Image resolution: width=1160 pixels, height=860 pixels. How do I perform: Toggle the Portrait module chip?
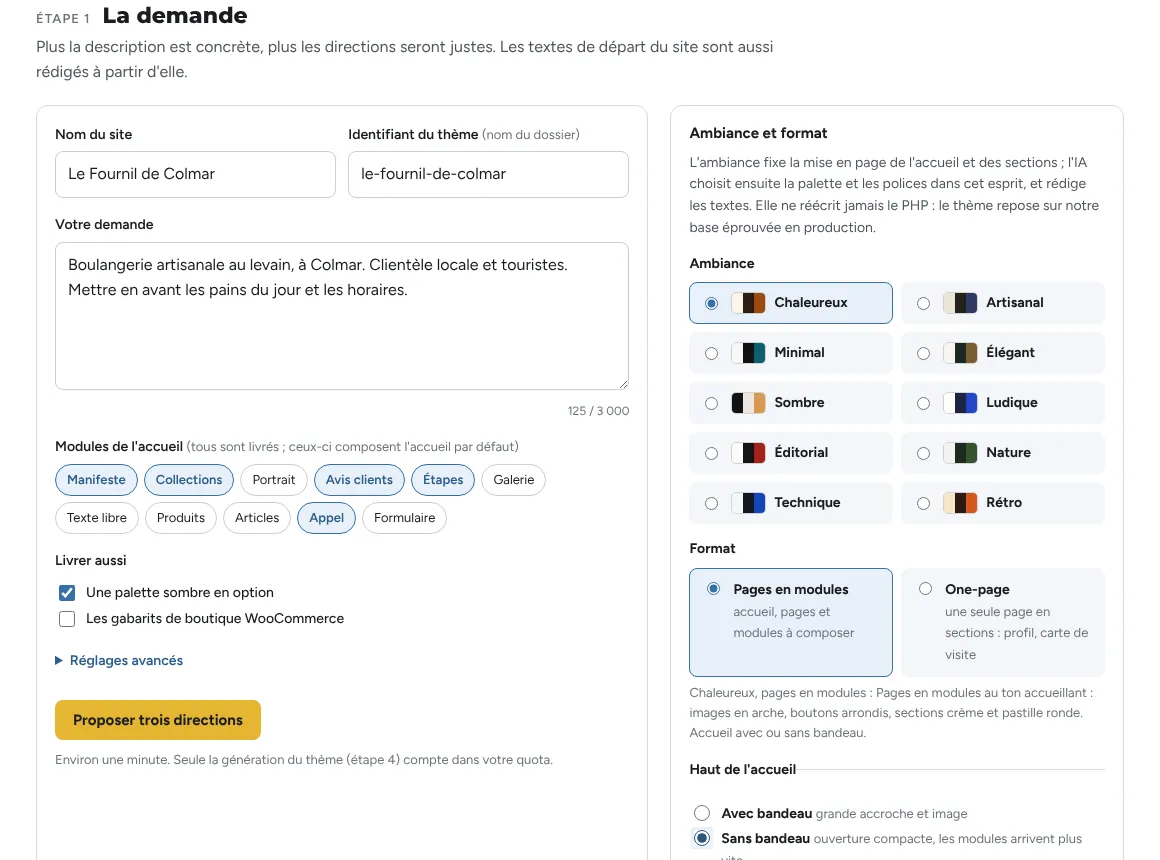[x=274, y=480]
